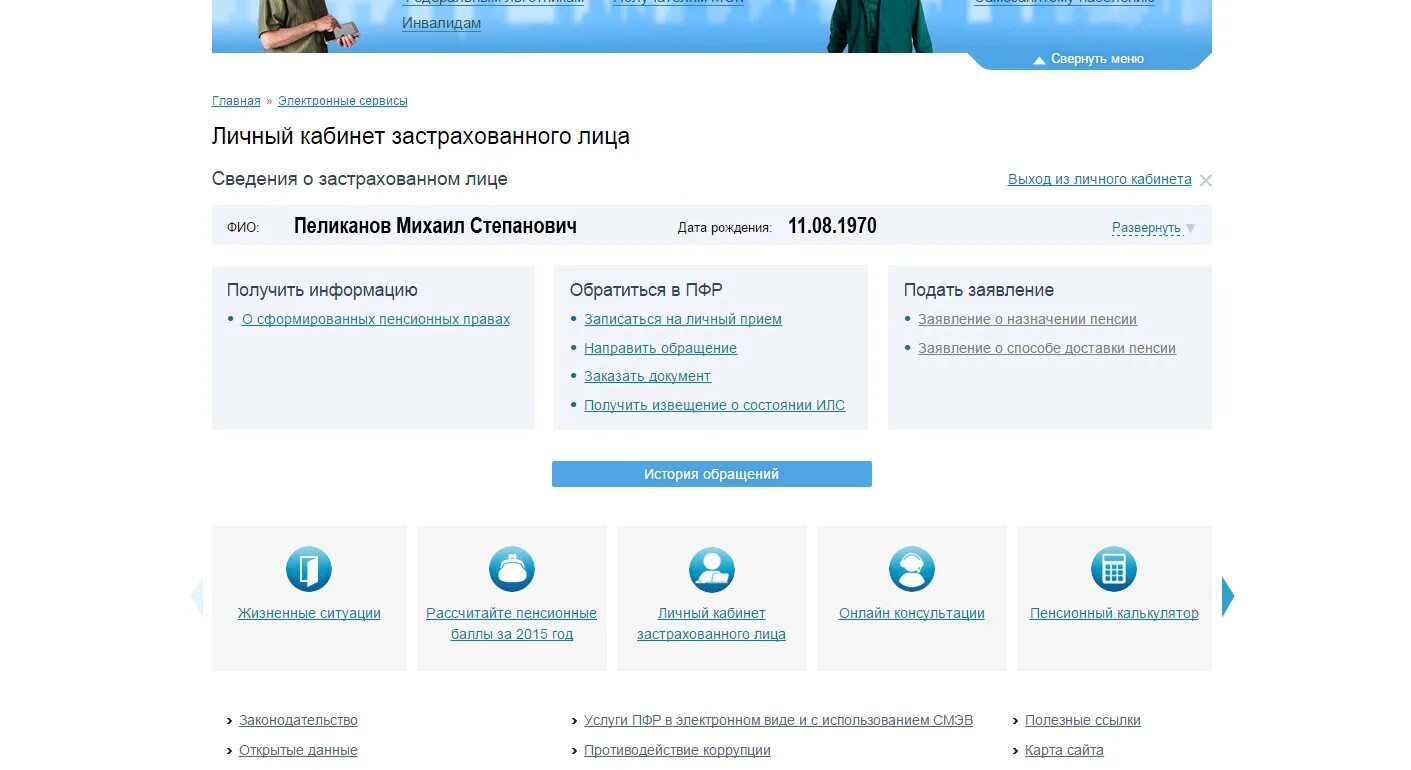The height and width of the screenshot is (770, 1411).
Task: Click the Обратиться в ПФР heading
Action: pos(646,290)
